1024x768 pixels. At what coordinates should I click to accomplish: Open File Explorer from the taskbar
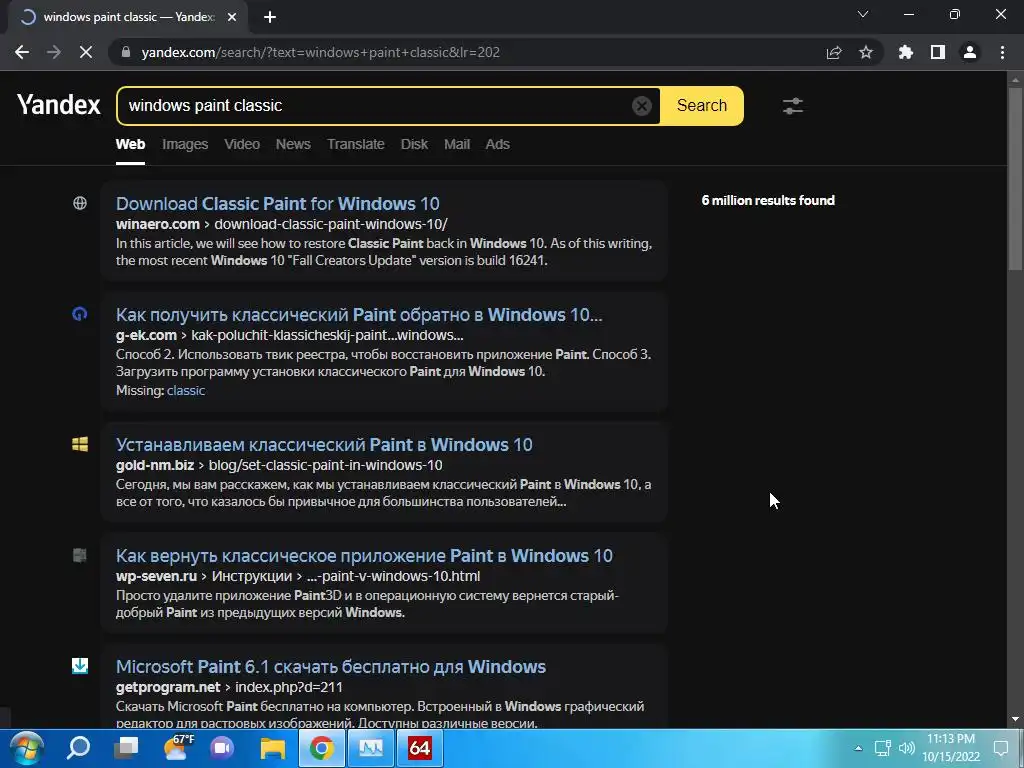point(272,748)
